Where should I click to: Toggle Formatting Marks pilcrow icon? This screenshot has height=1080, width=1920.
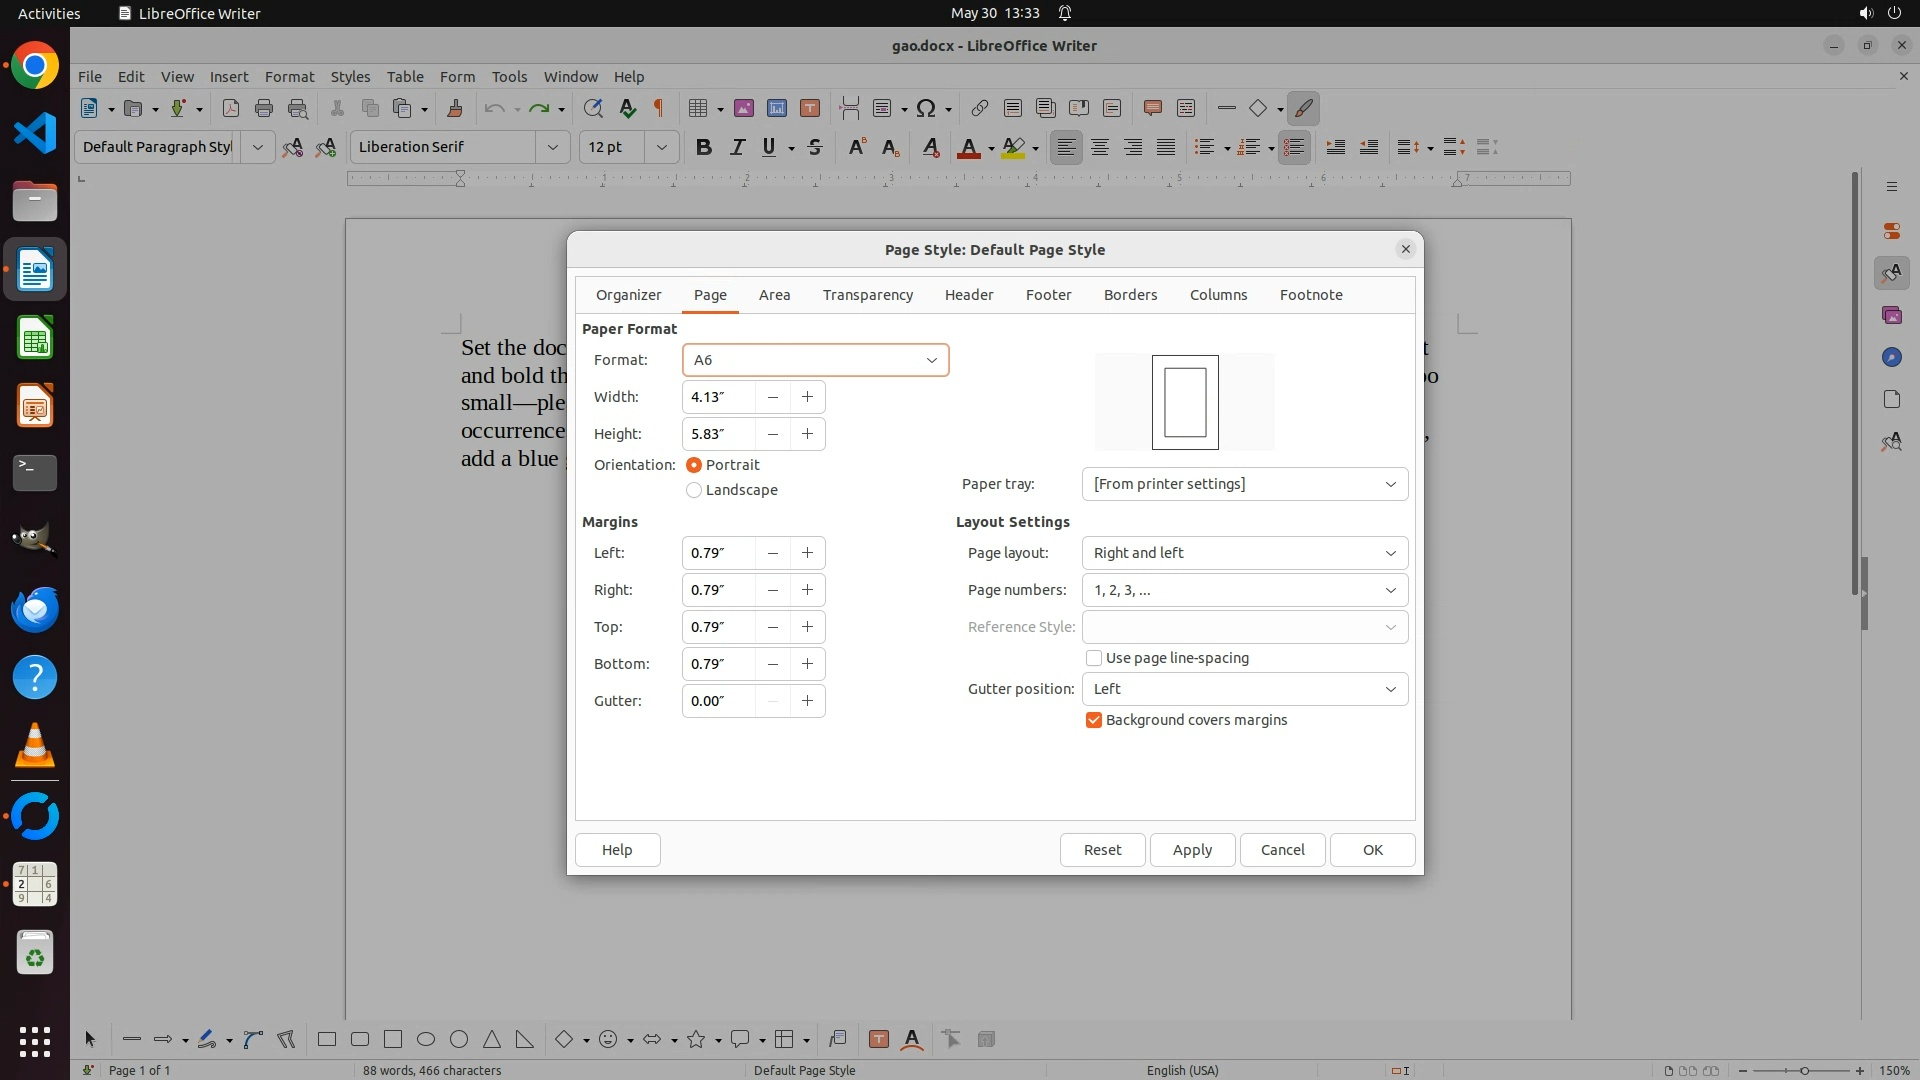(x=659, y=108)
